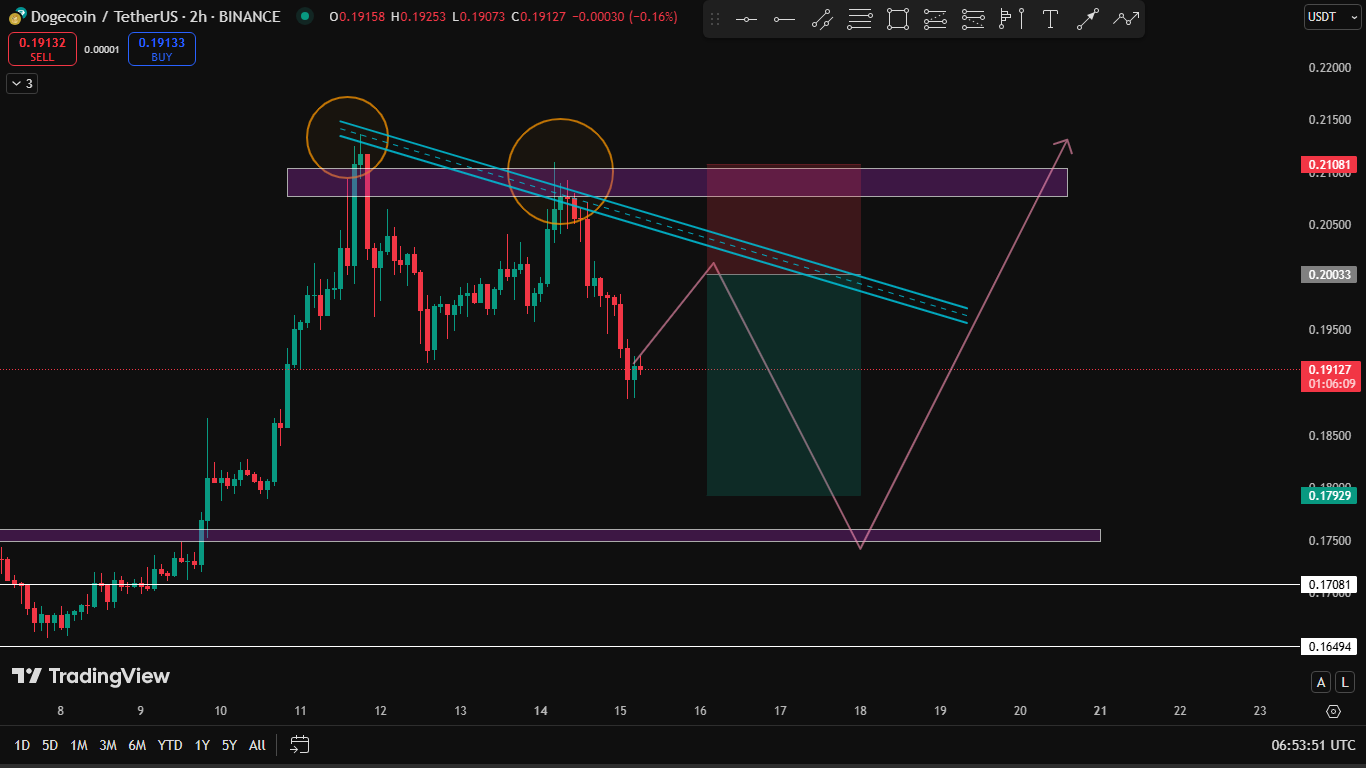Set date range to 5Y

tap(229, 745)
